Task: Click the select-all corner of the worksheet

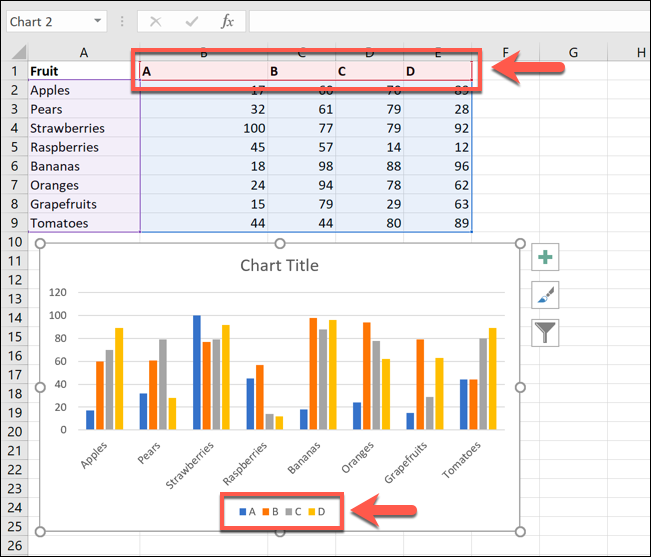Action: click(15, 52)
